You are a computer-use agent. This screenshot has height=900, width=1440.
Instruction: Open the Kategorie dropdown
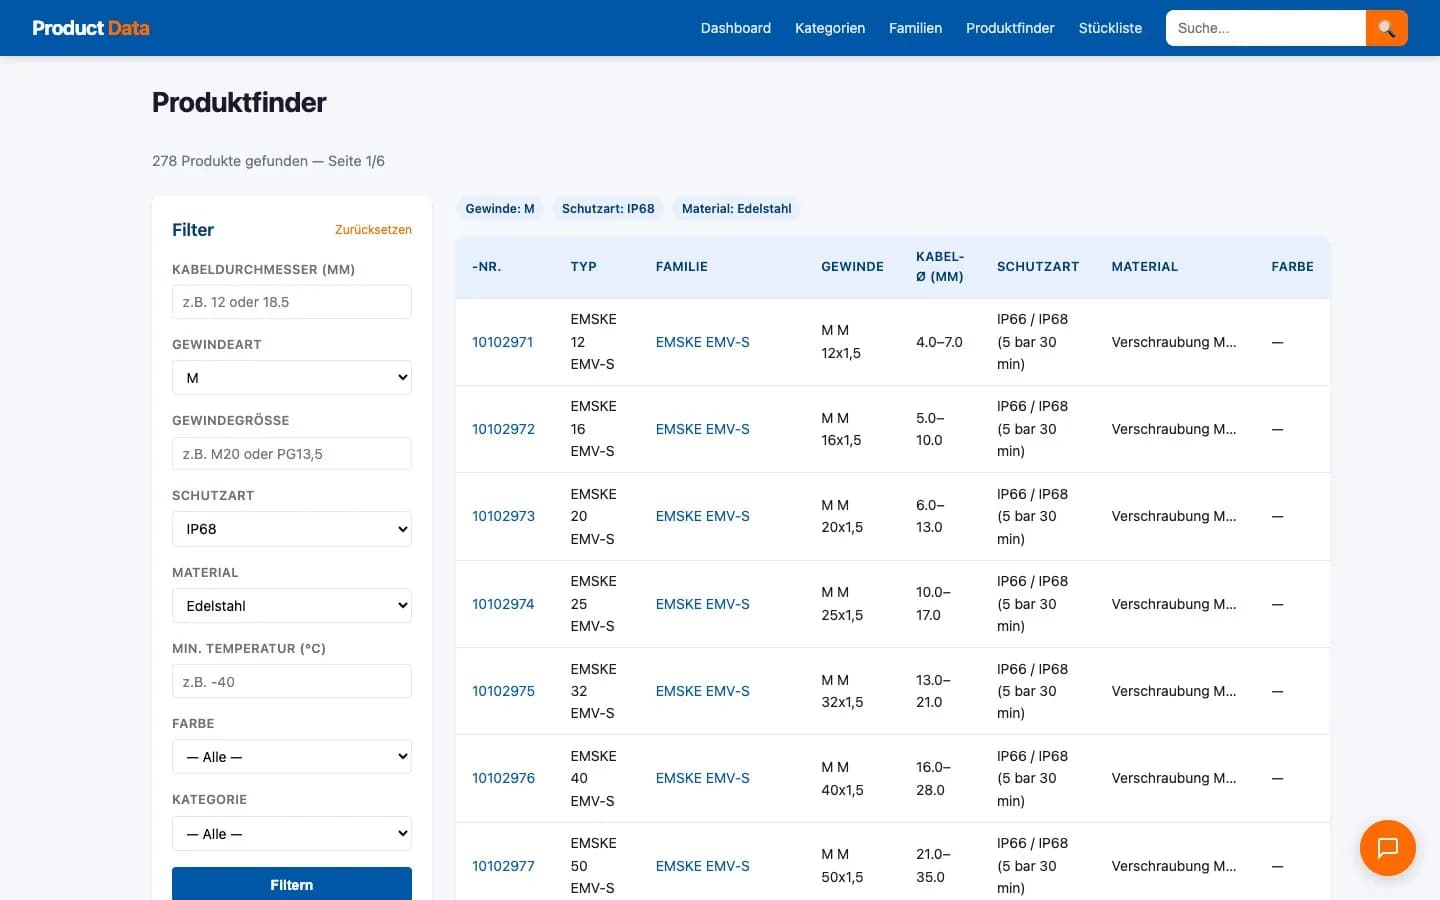pos(291,833)
